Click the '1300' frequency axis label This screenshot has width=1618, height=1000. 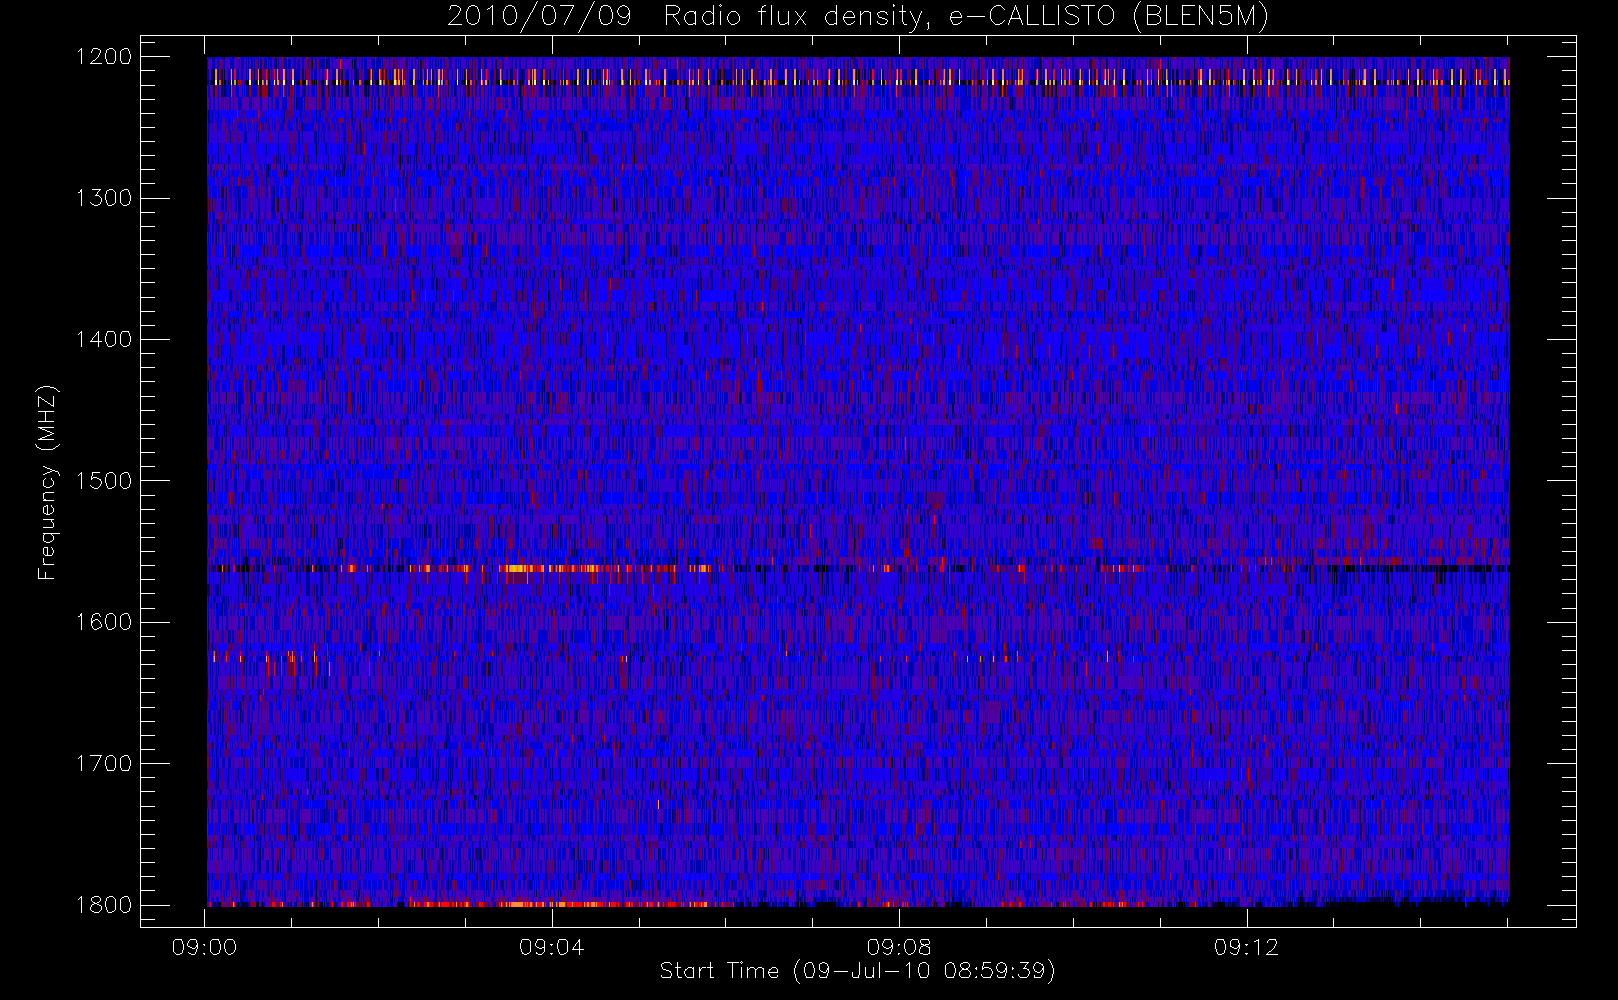104,198
